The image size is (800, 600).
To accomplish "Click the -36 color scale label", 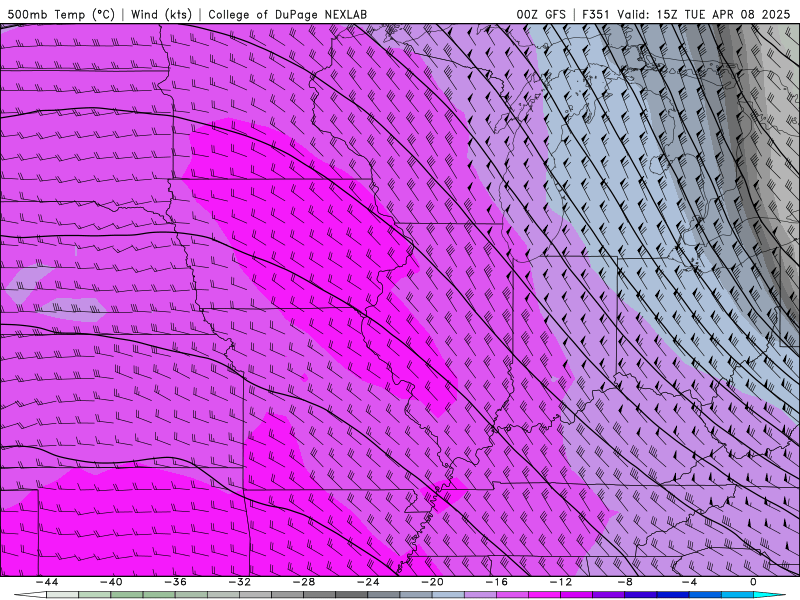I will pyautogui.click(x=176, y=582).
